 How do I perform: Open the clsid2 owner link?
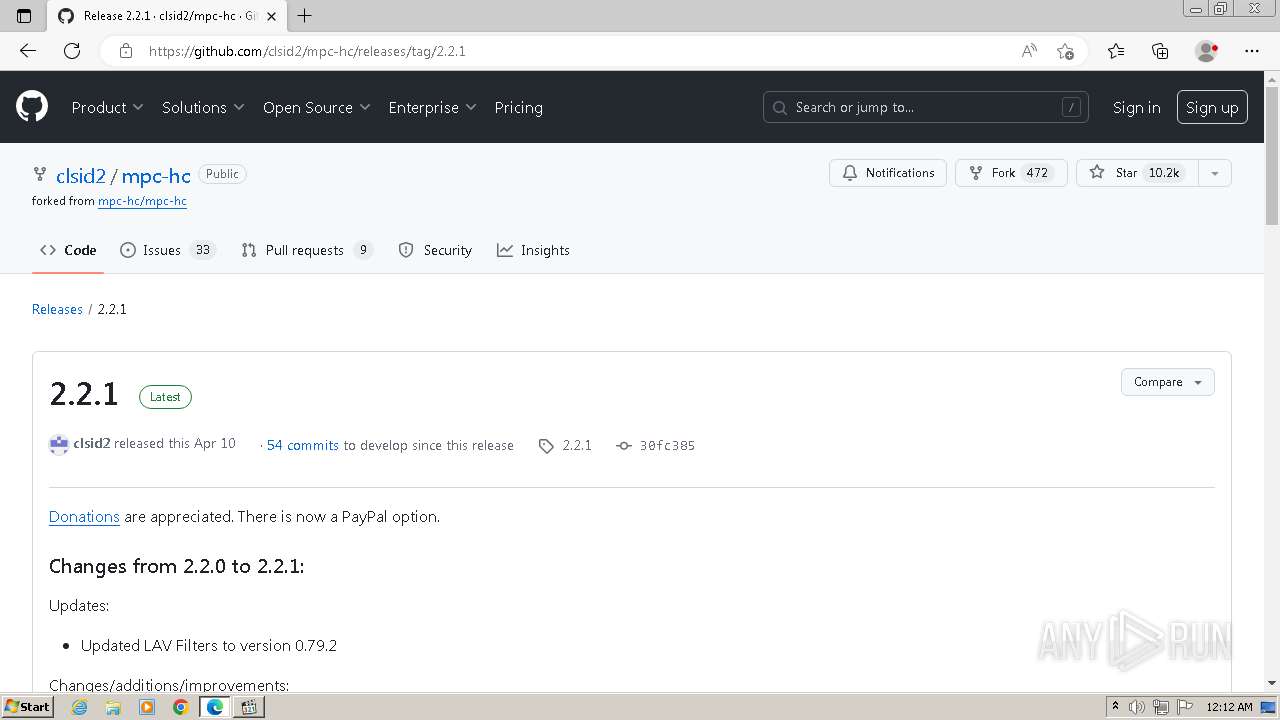point(81,175)
